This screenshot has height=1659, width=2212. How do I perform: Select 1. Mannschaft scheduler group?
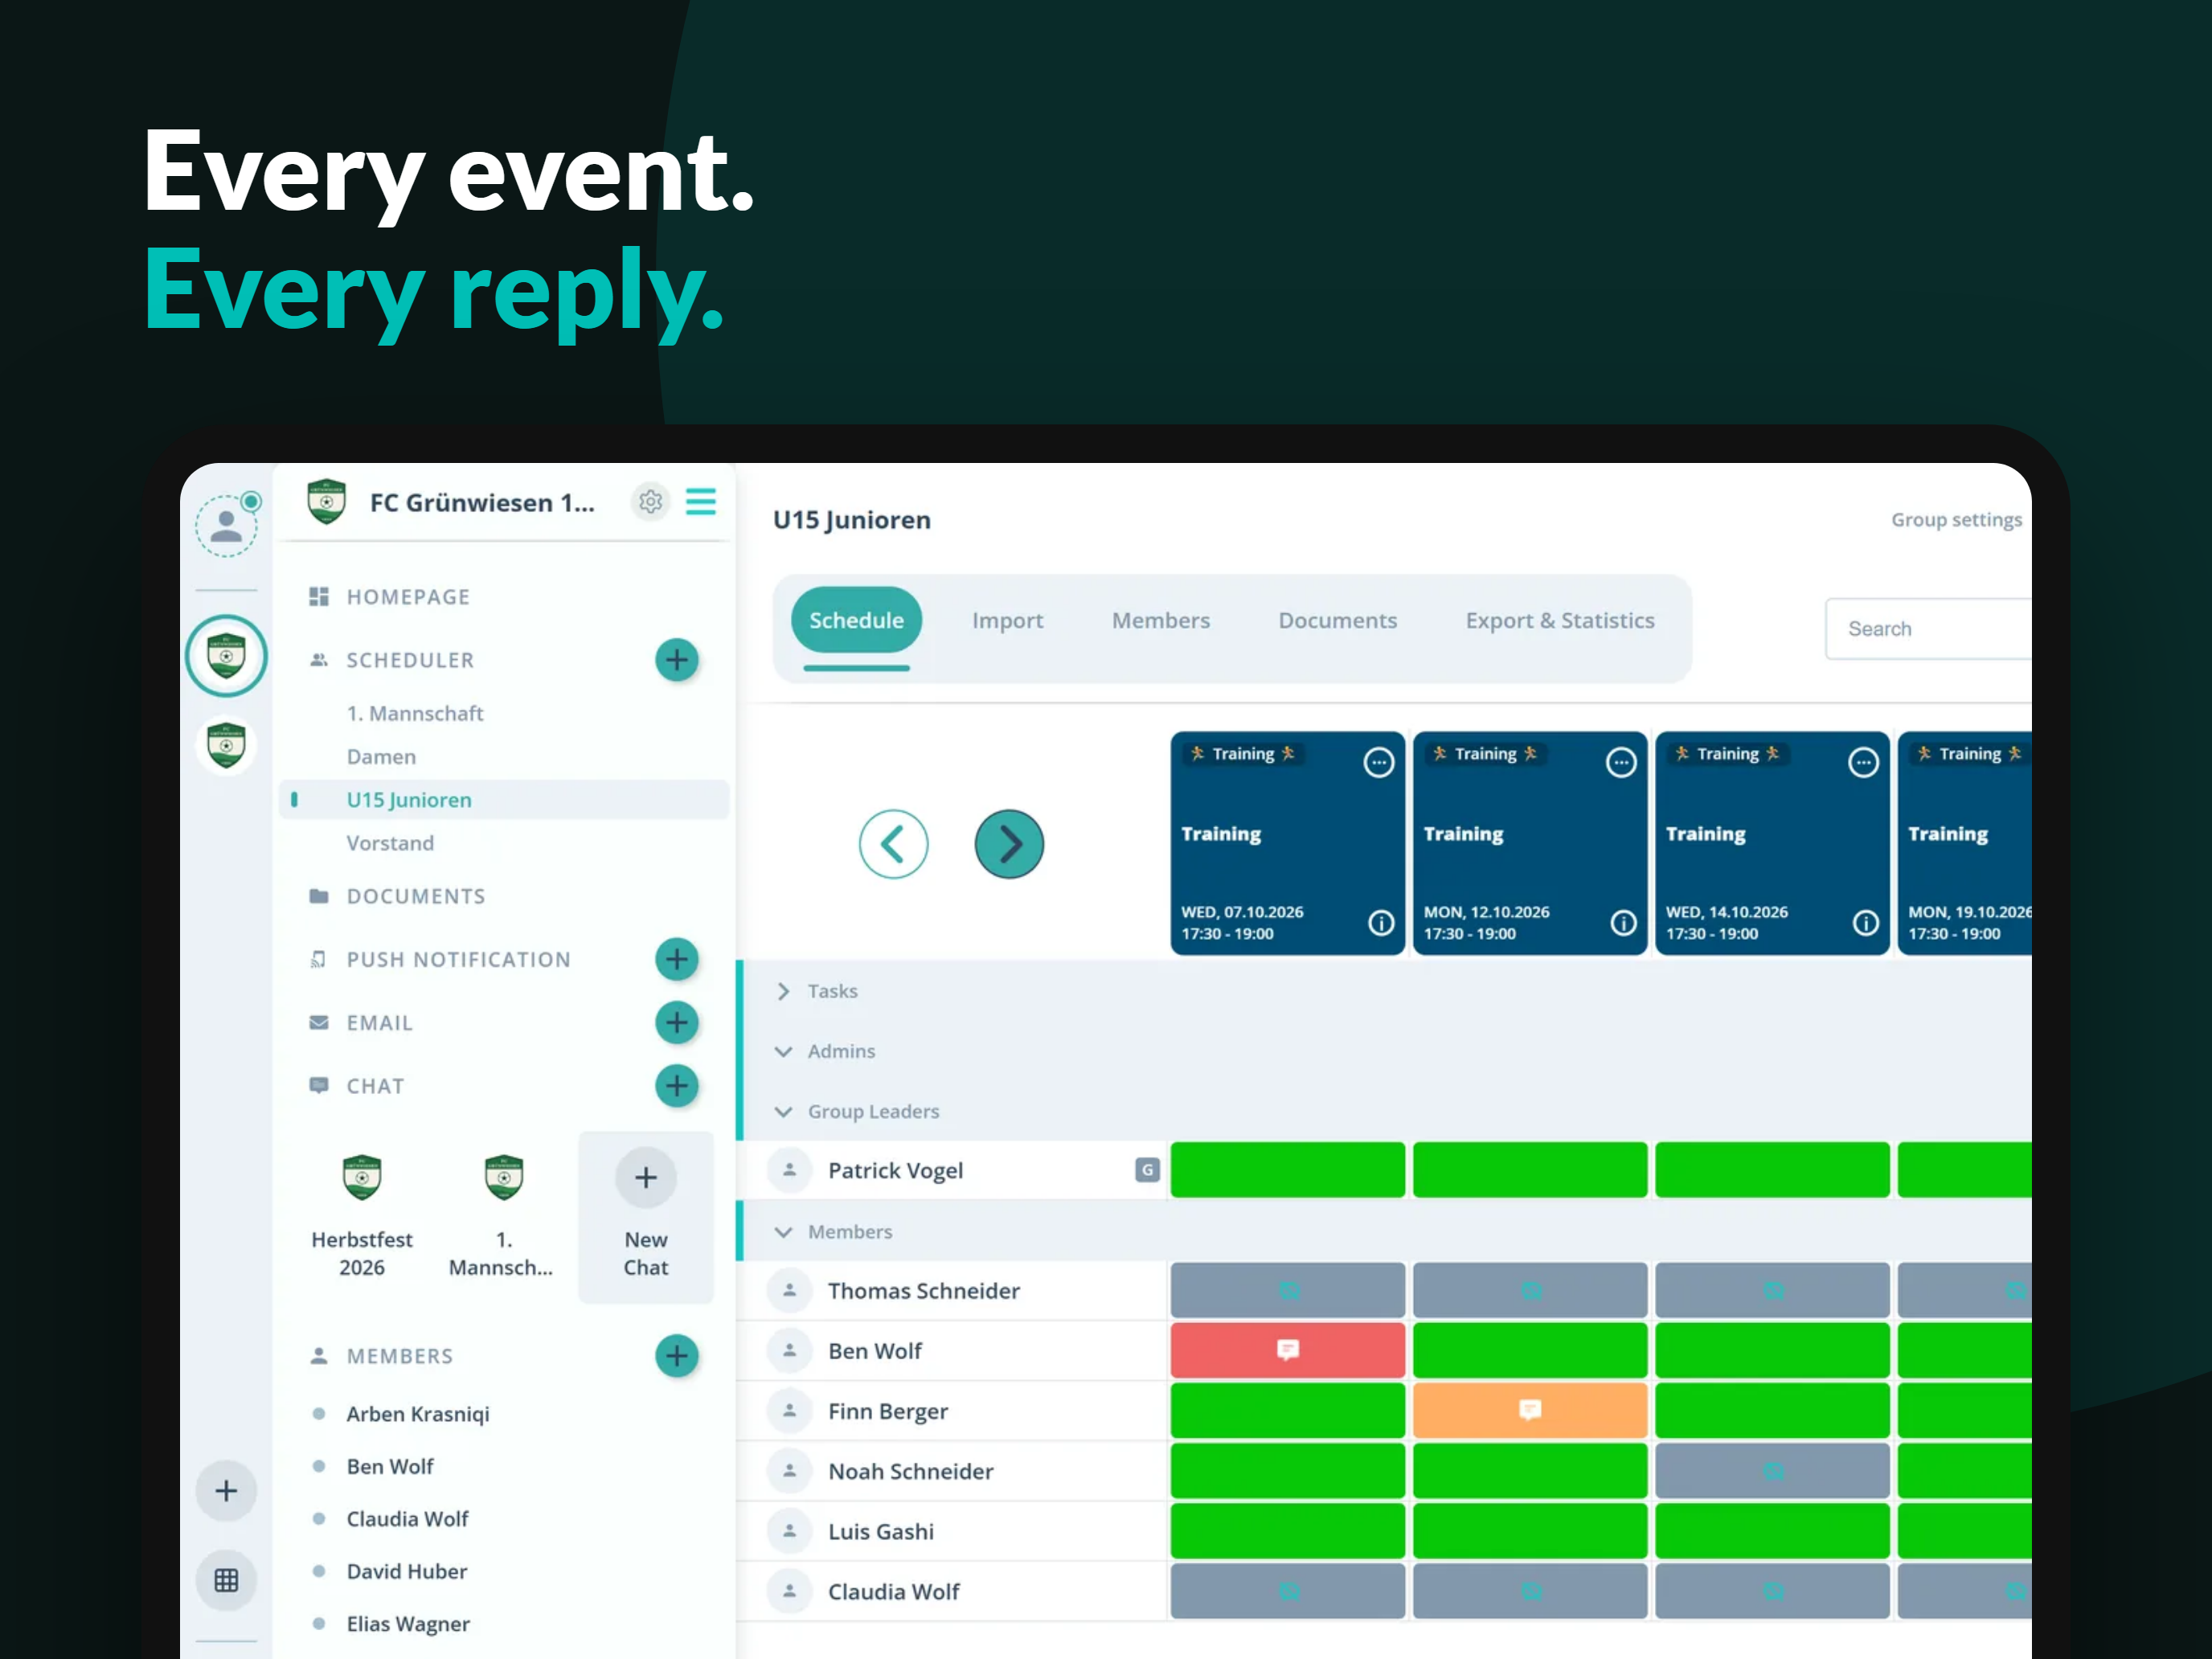415,713
